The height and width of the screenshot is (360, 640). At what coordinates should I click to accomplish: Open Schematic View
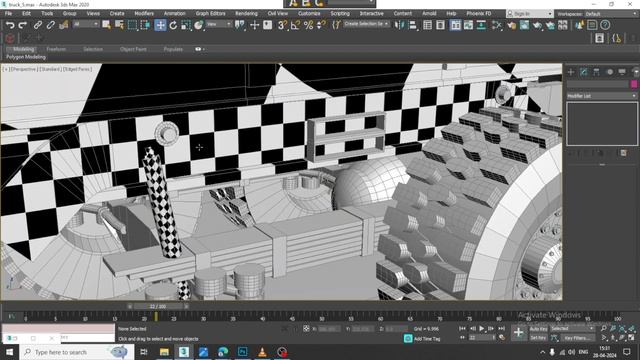(x=482, y=25)
